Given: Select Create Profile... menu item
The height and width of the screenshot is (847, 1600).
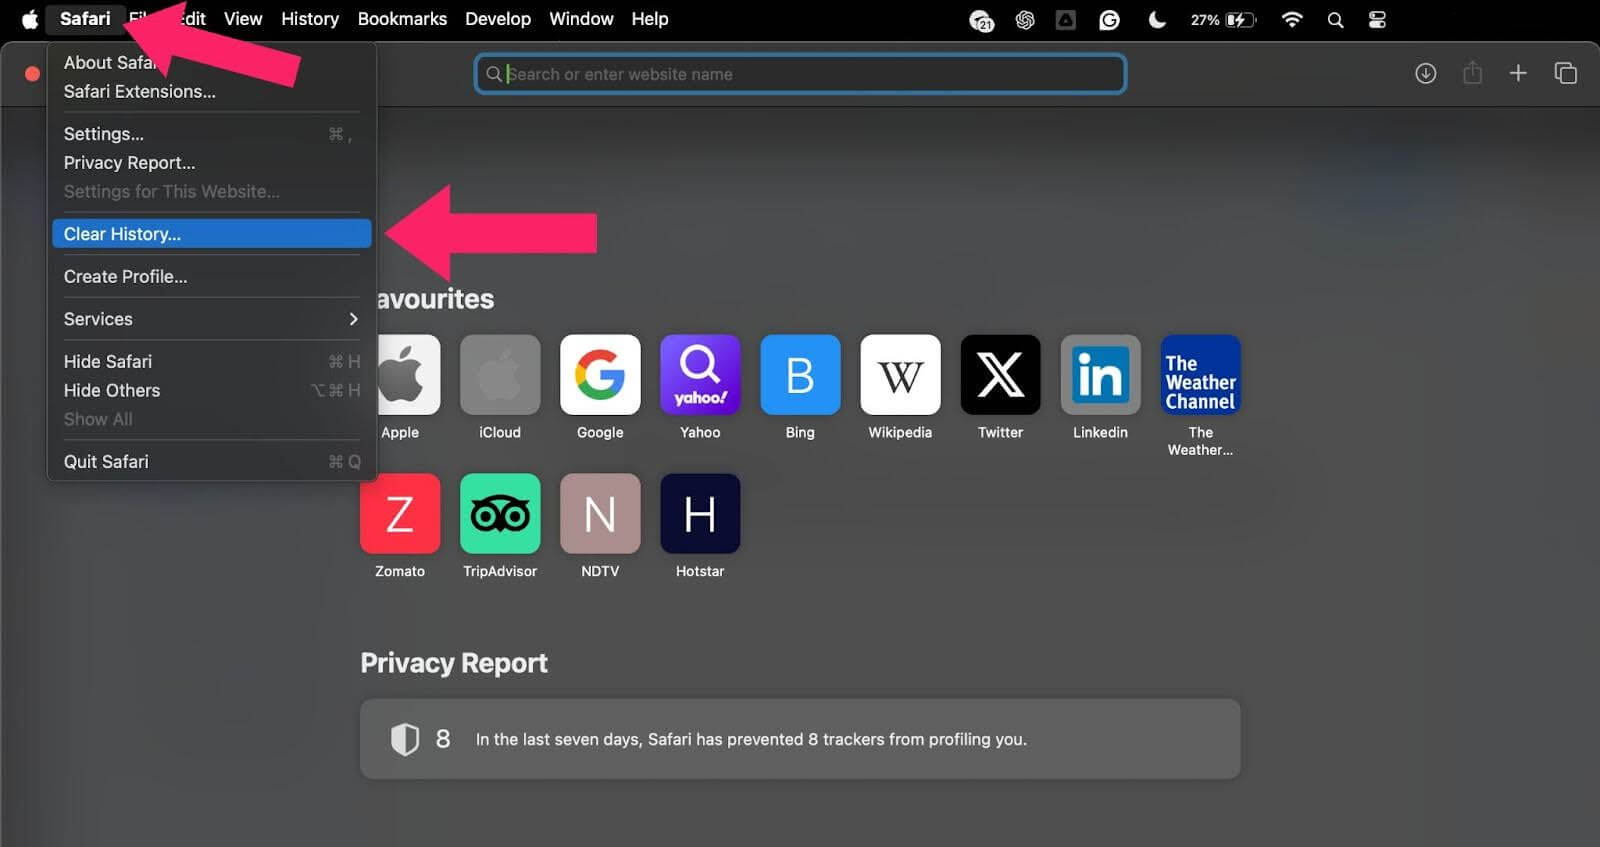Looking at the screenshot, I should [x=212, y=277].
